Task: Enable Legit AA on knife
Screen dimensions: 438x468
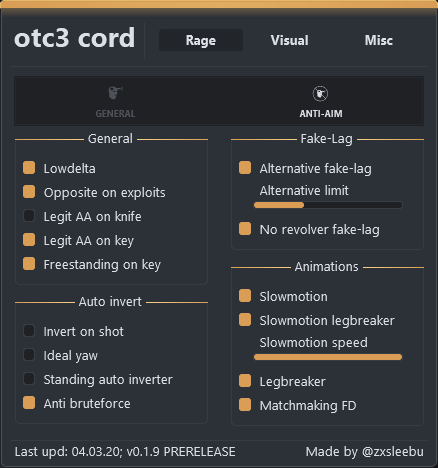Action: [29, 216]
